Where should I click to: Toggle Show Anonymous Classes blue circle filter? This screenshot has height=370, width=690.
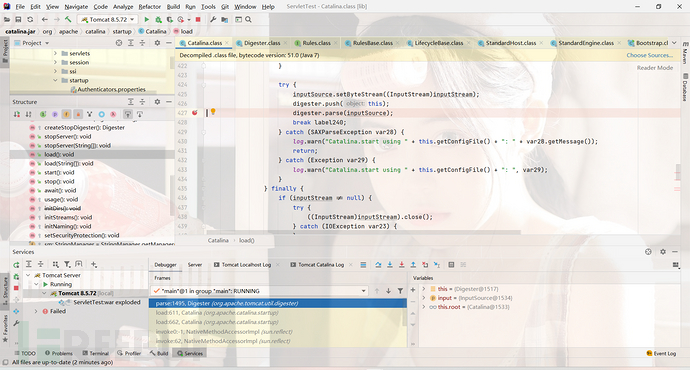[x=101, y=114]
